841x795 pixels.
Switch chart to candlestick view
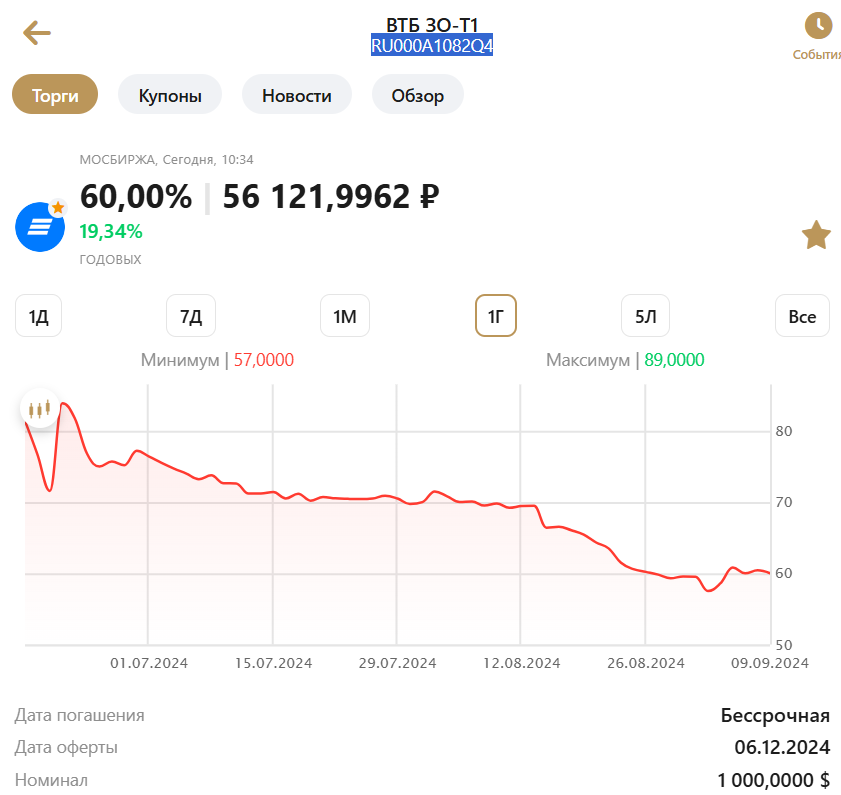click(x=40, y=408)
